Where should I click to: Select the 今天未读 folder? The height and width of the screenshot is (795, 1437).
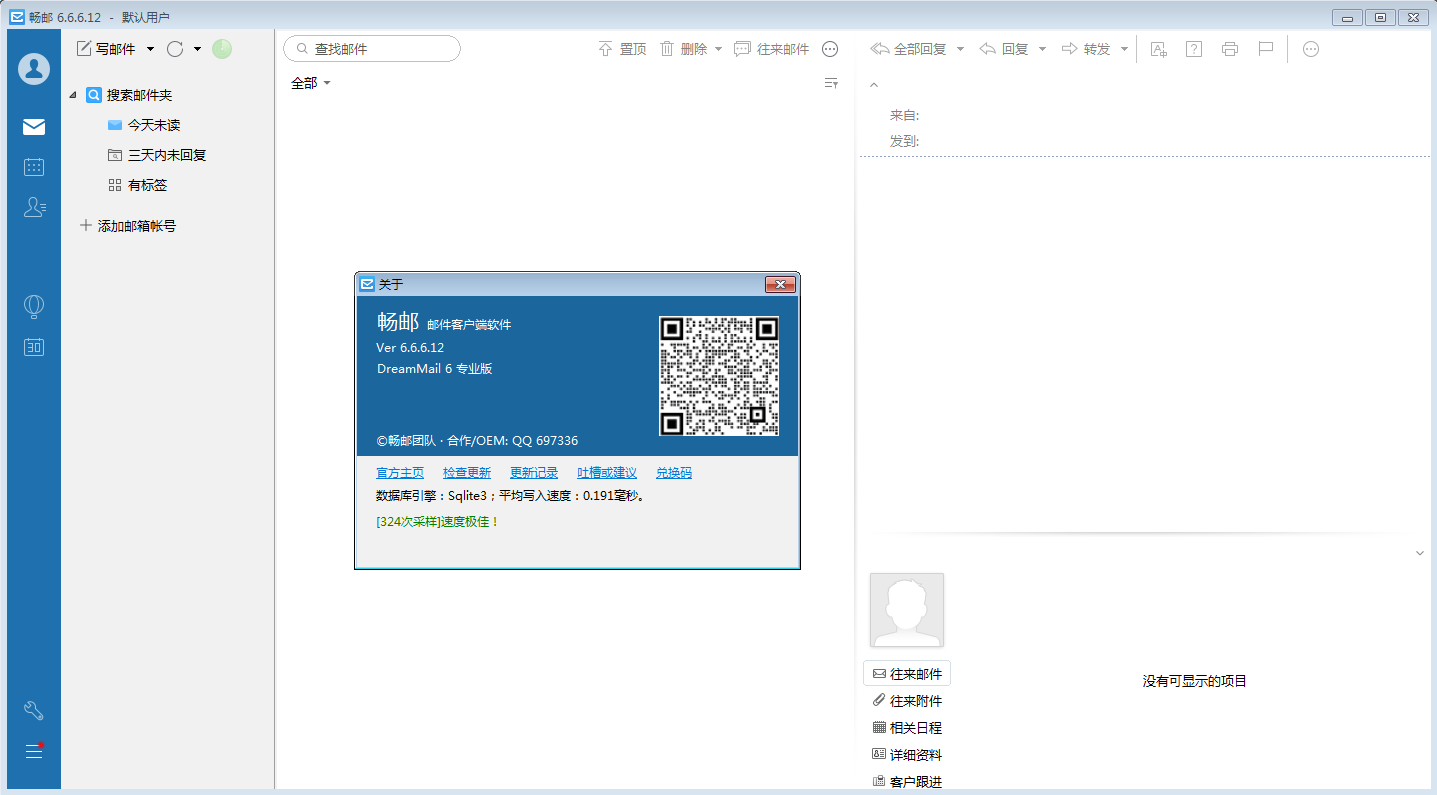pos(153,125)
